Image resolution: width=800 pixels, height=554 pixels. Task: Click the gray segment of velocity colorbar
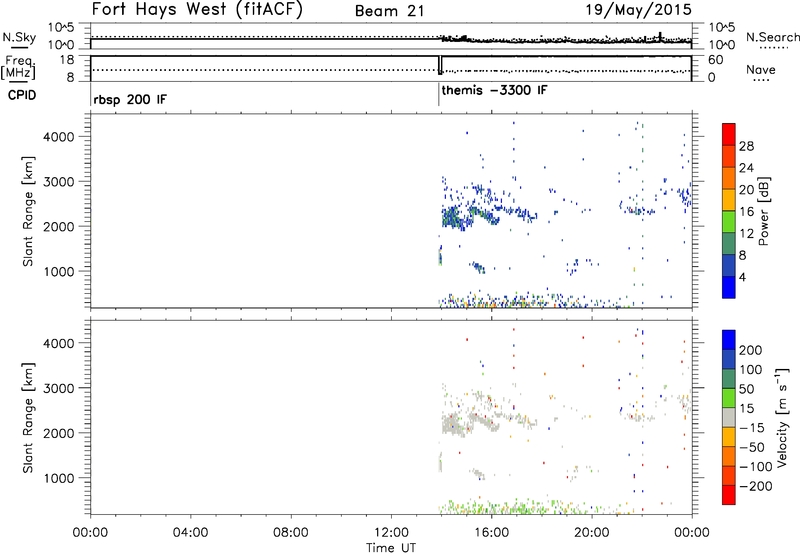click(x=729, y=417)
